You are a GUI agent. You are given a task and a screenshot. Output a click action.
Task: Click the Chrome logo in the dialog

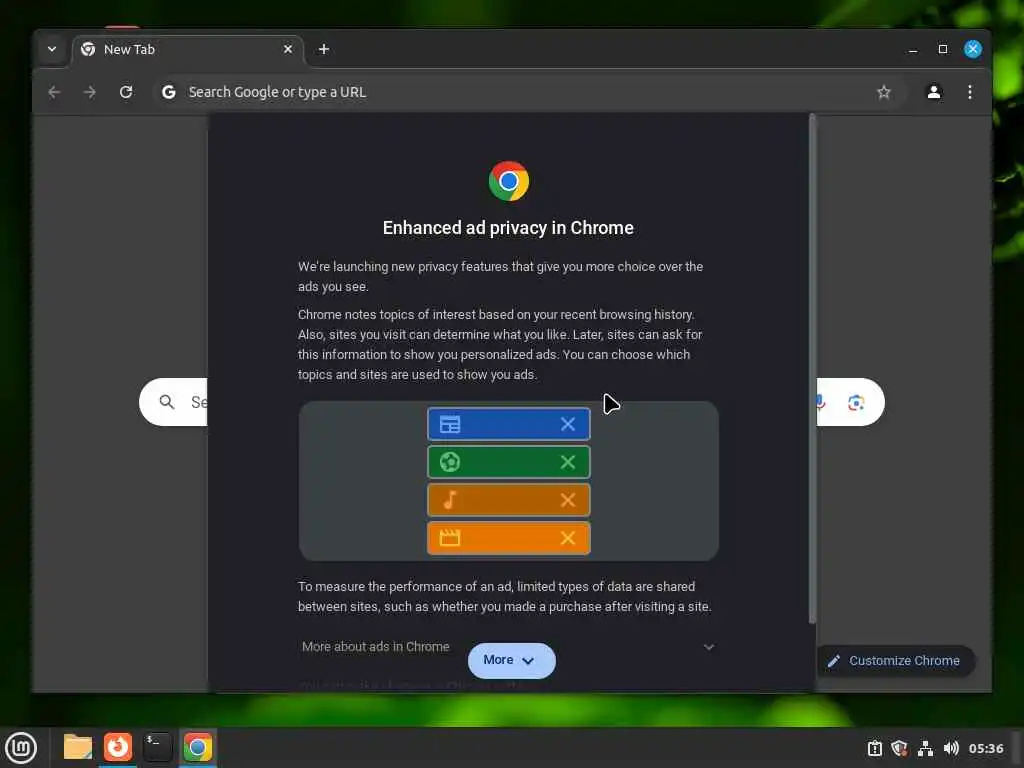click(x=509, y=181)
